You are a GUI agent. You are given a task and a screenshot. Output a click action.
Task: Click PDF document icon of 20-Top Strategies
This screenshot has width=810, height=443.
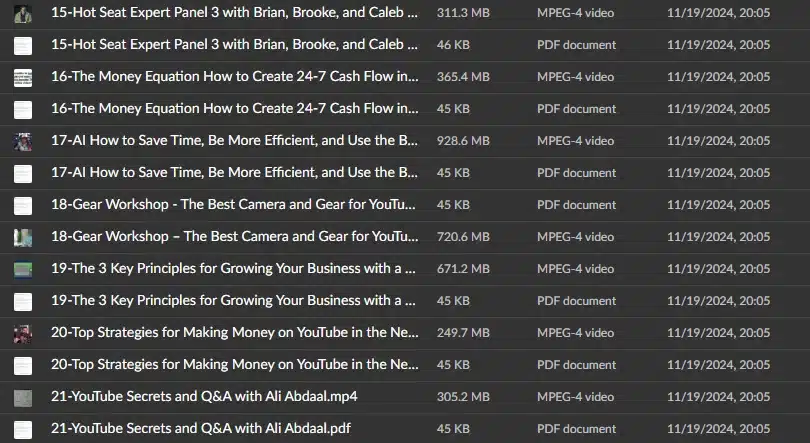tap(23, 366)
